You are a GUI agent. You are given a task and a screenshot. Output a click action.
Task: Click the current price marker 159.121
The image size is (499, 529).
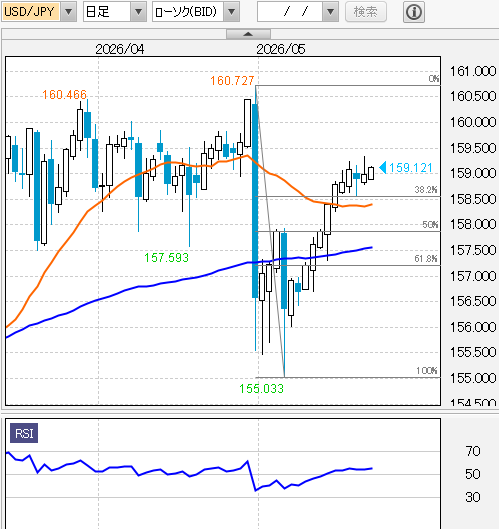point(406,168)
